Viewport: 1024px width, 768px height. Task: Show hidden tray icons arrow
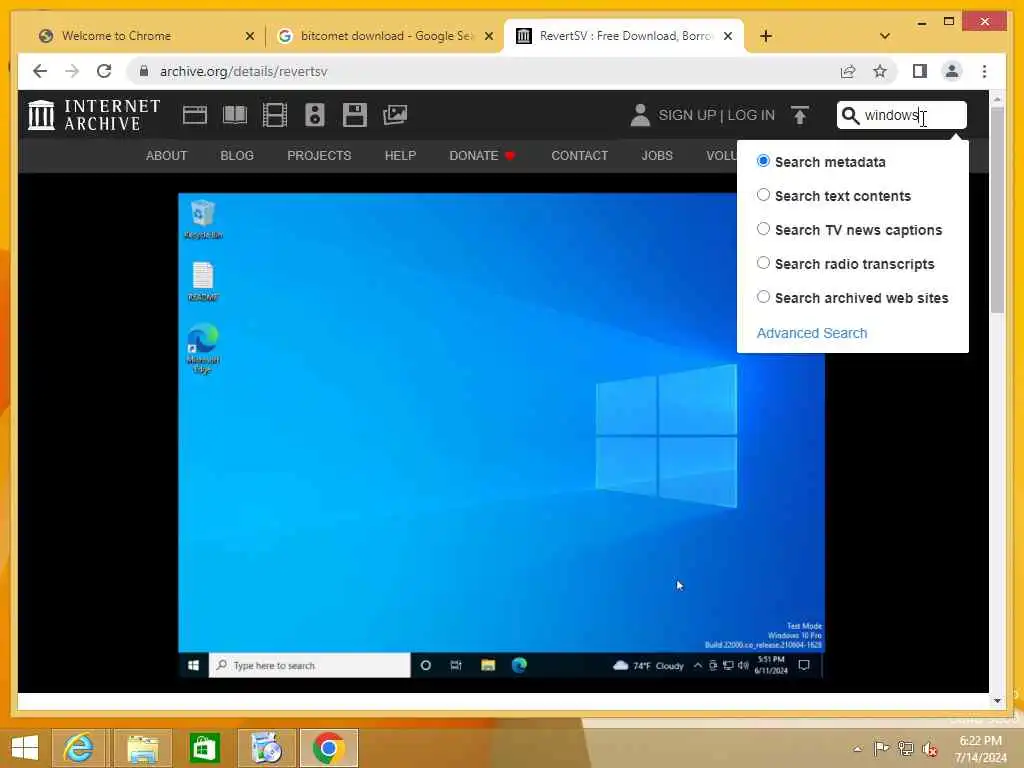(x=857, y=749)
